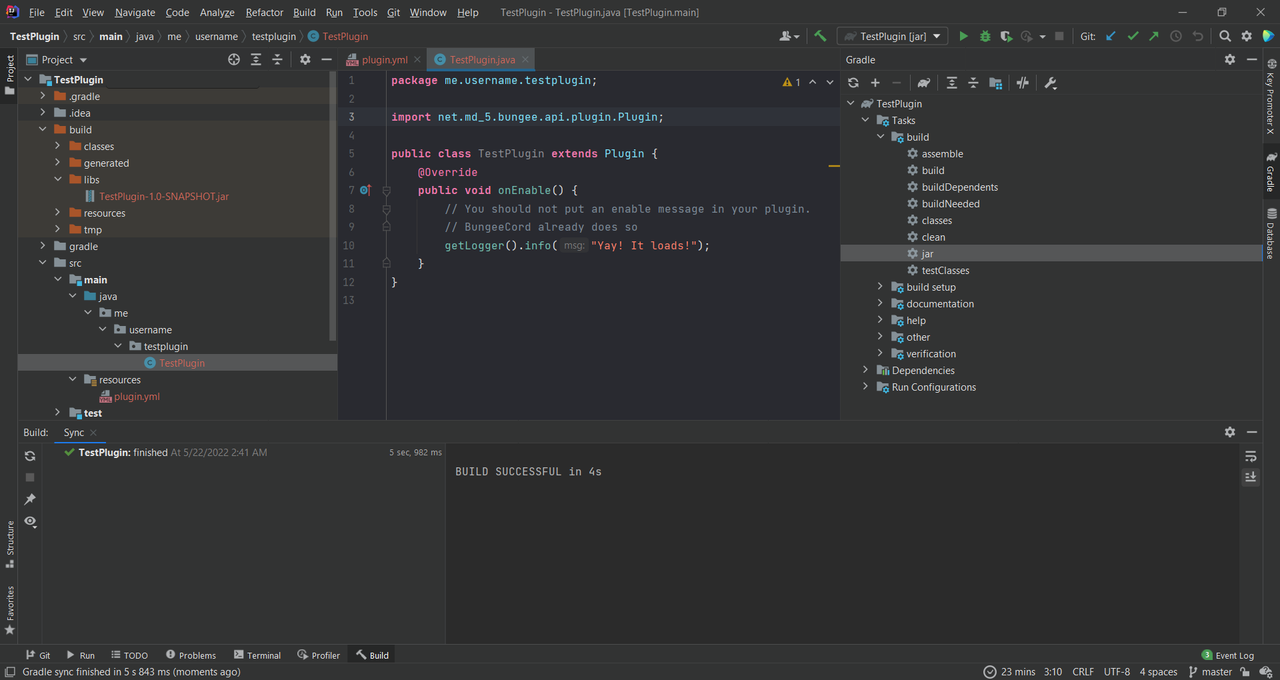
Task: Reload all Gradle projects with the sync icon
Action: click(854, 82)
